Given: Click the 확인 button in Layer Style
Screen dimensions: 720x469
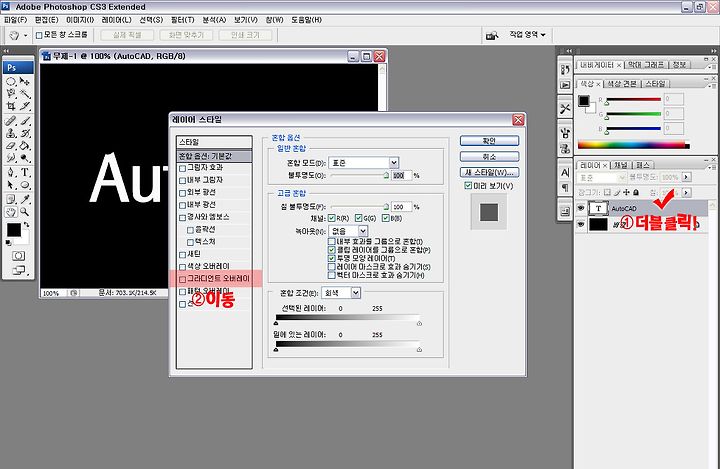Looking at the screenshot, I should pyautogui.click(x=489, y=141).
